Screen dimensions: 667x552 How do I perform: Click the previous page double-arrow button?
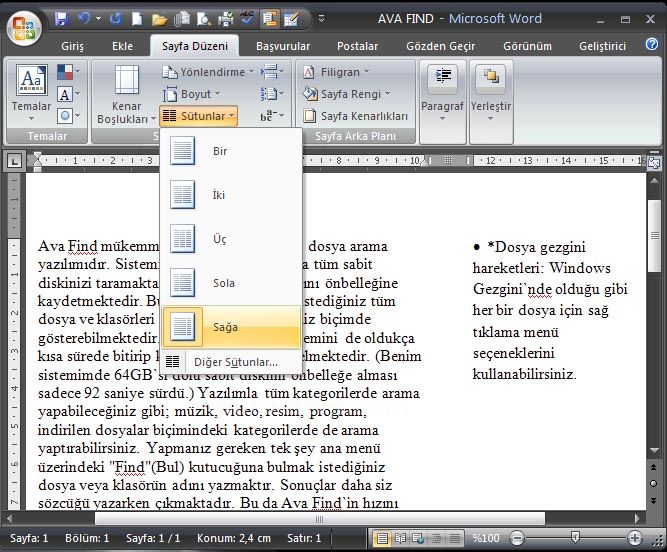[654, 468]
